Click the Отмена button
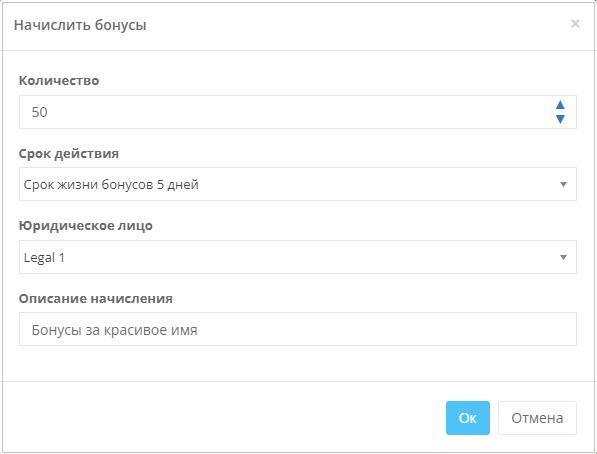 537,418
